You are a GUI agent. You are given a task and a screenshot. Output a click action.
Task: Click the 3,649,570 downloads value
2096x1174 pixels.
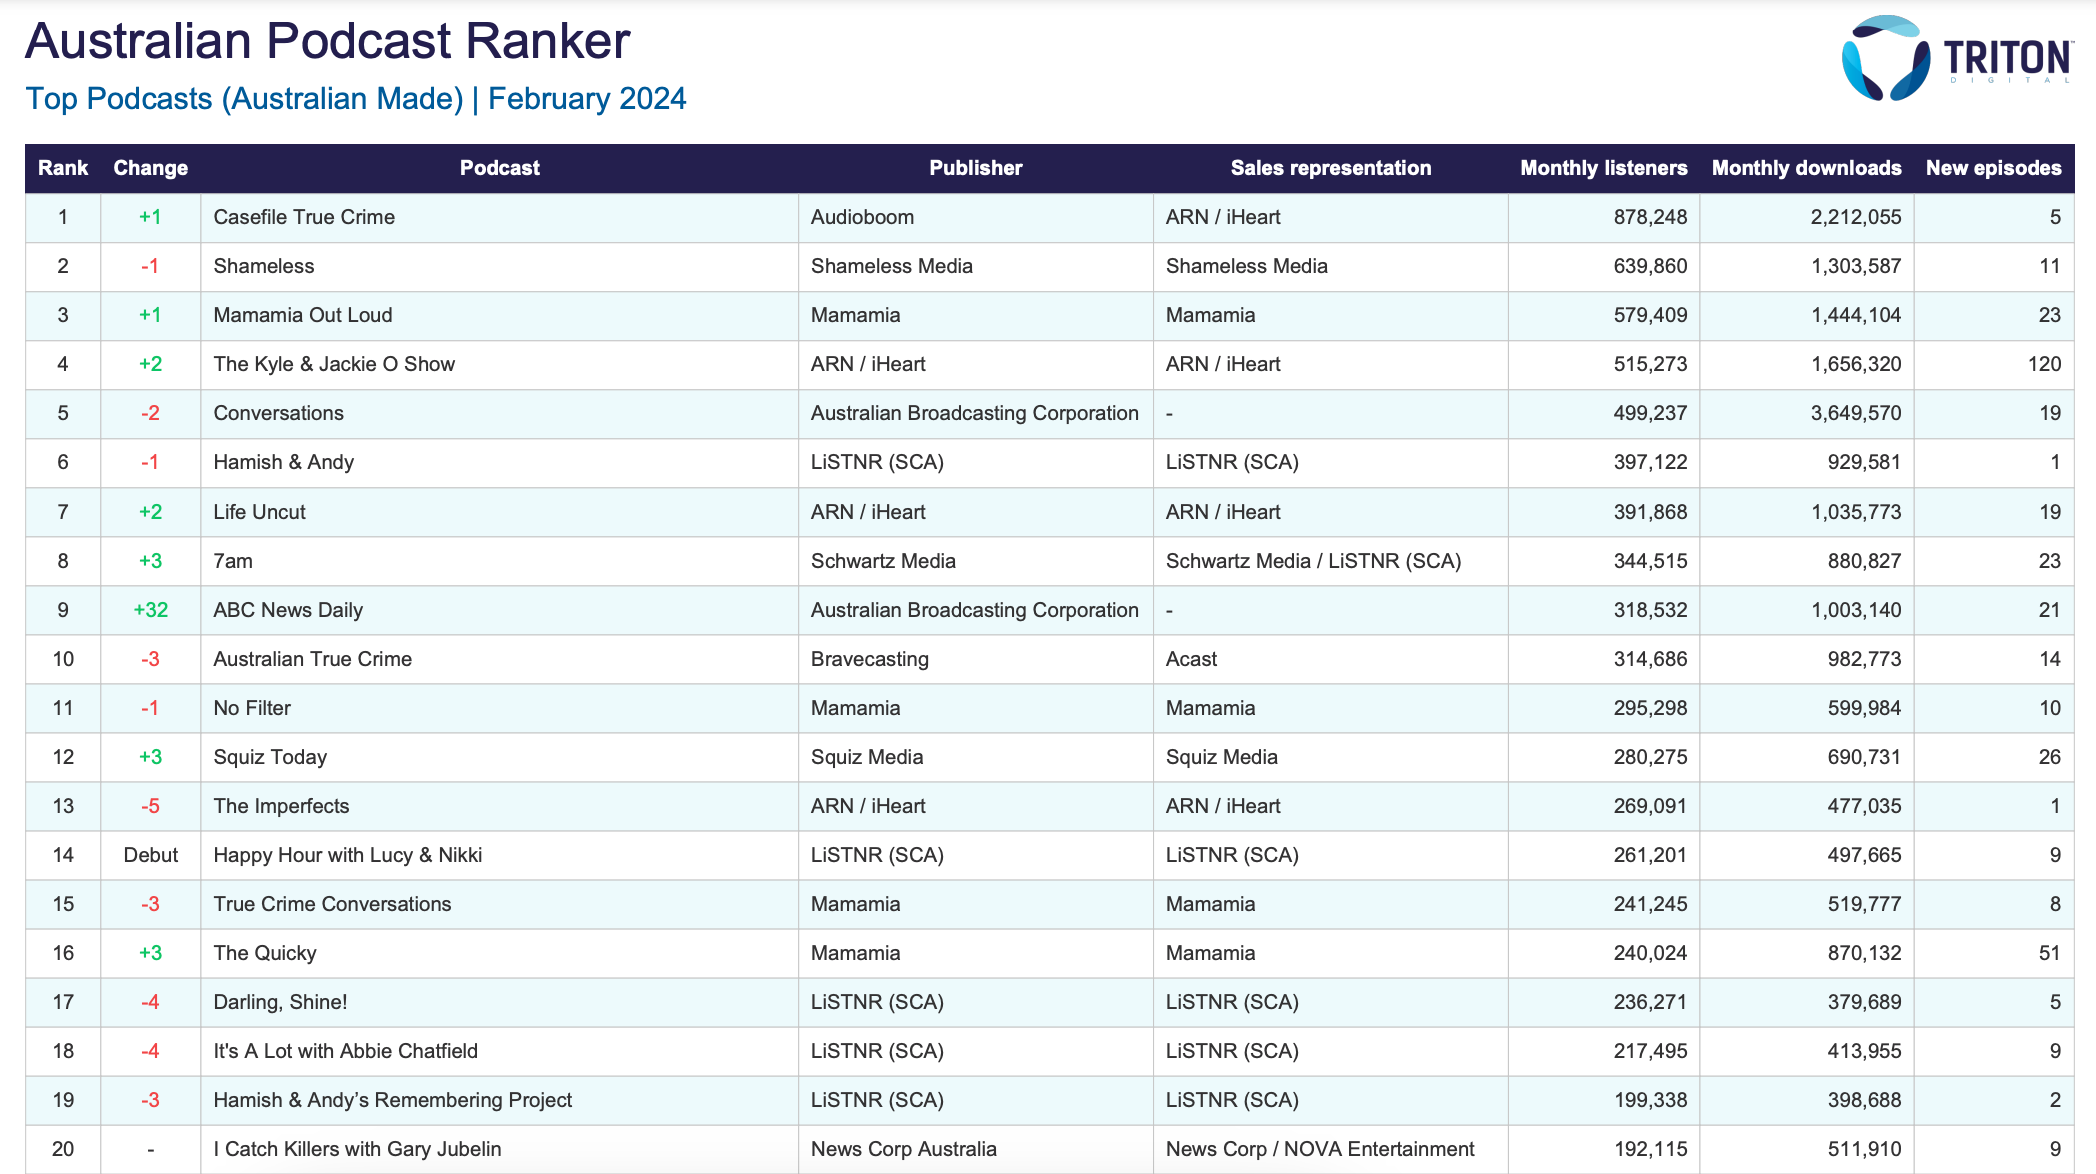(x=1856, y=413)
